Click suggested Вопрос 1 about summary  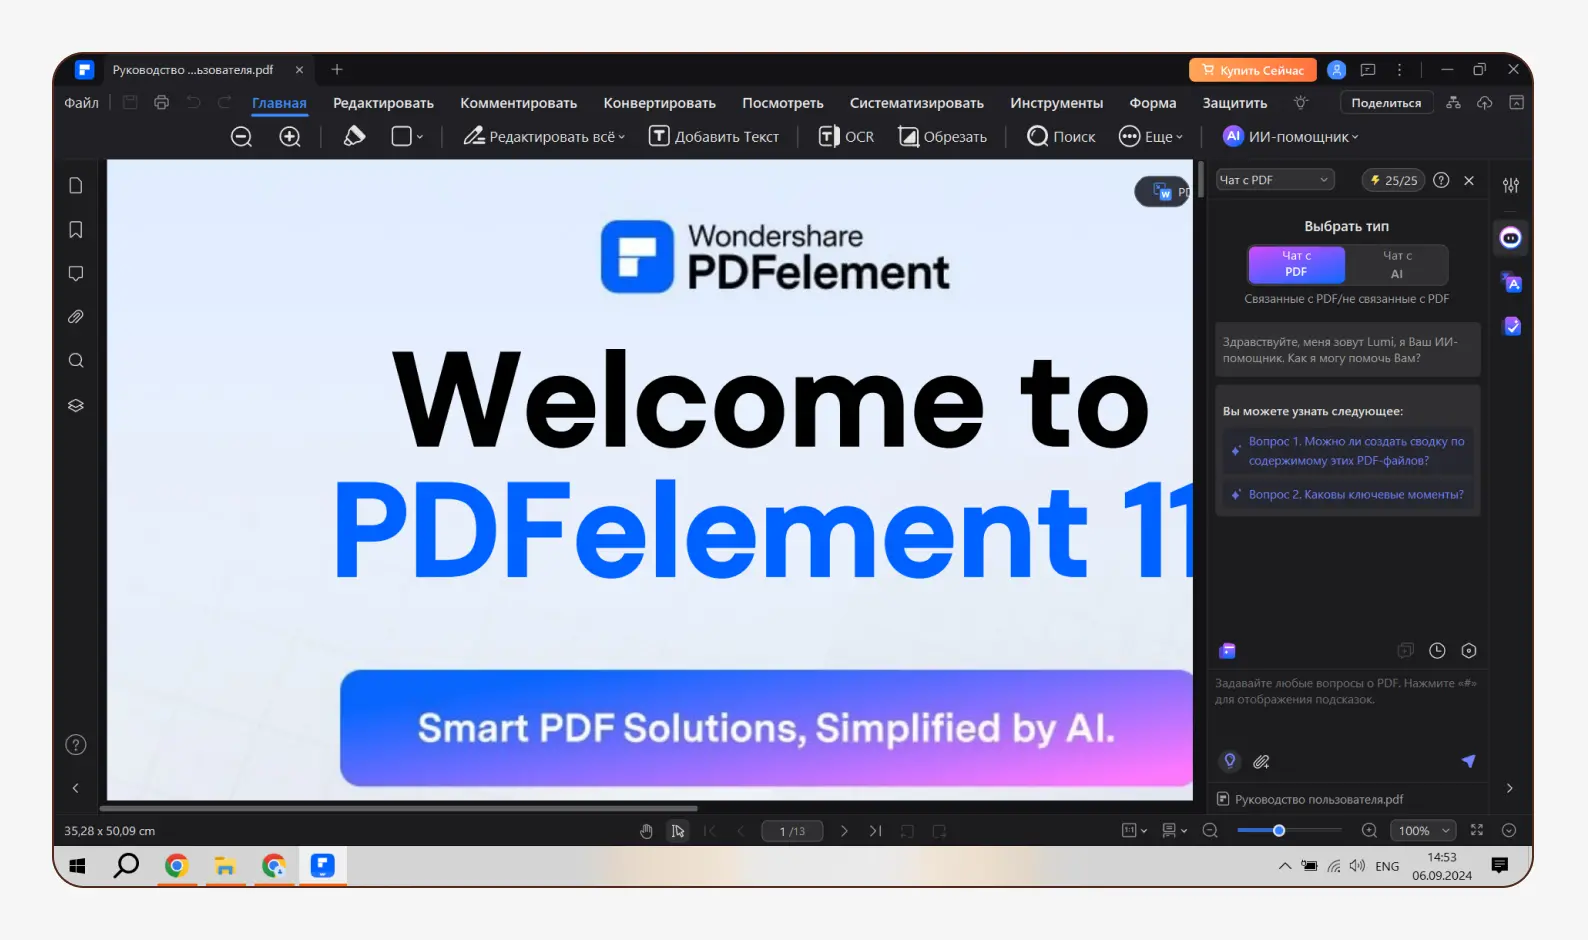[x=1347, y=451]
